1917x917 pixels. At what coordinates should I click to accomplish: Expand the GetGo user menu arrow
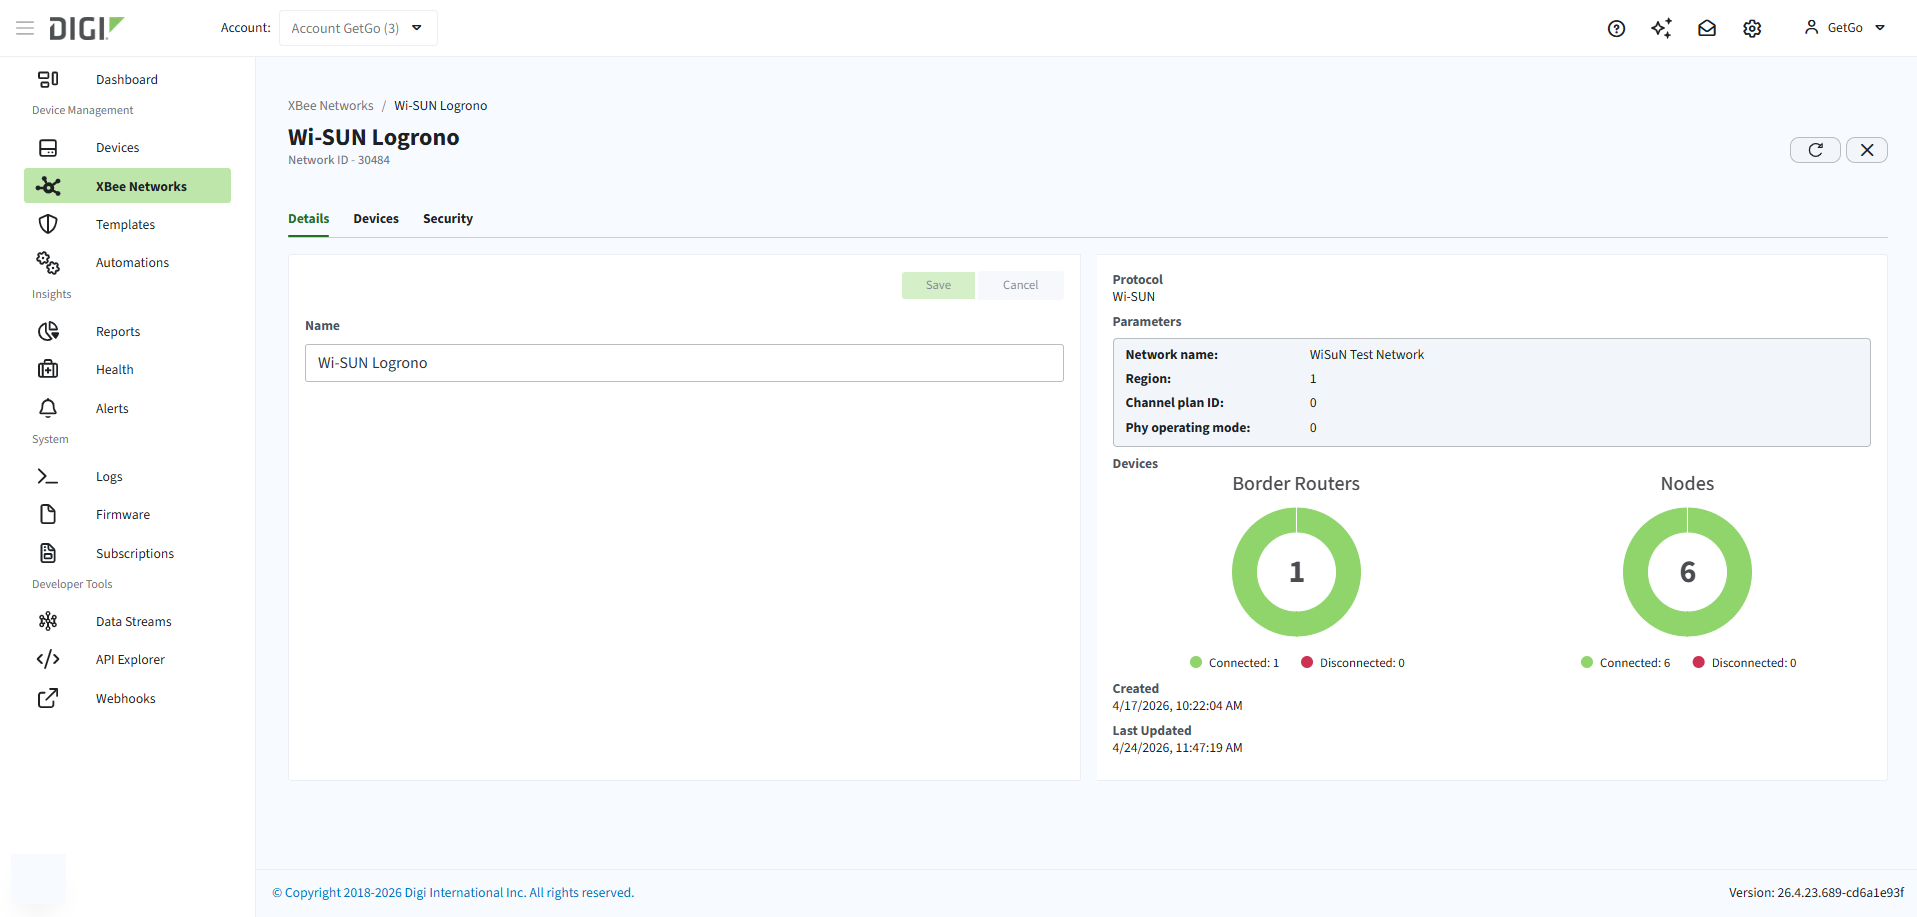click(x=1880, y=28)
